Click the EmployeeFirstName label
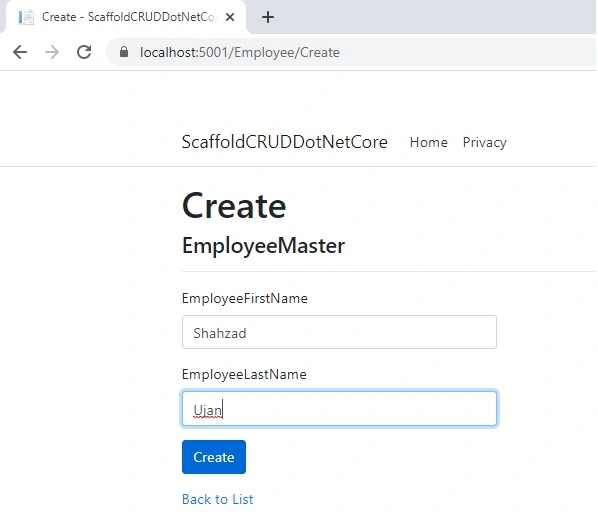The height and width of the screenshot is (516, 598). [245, 298]
